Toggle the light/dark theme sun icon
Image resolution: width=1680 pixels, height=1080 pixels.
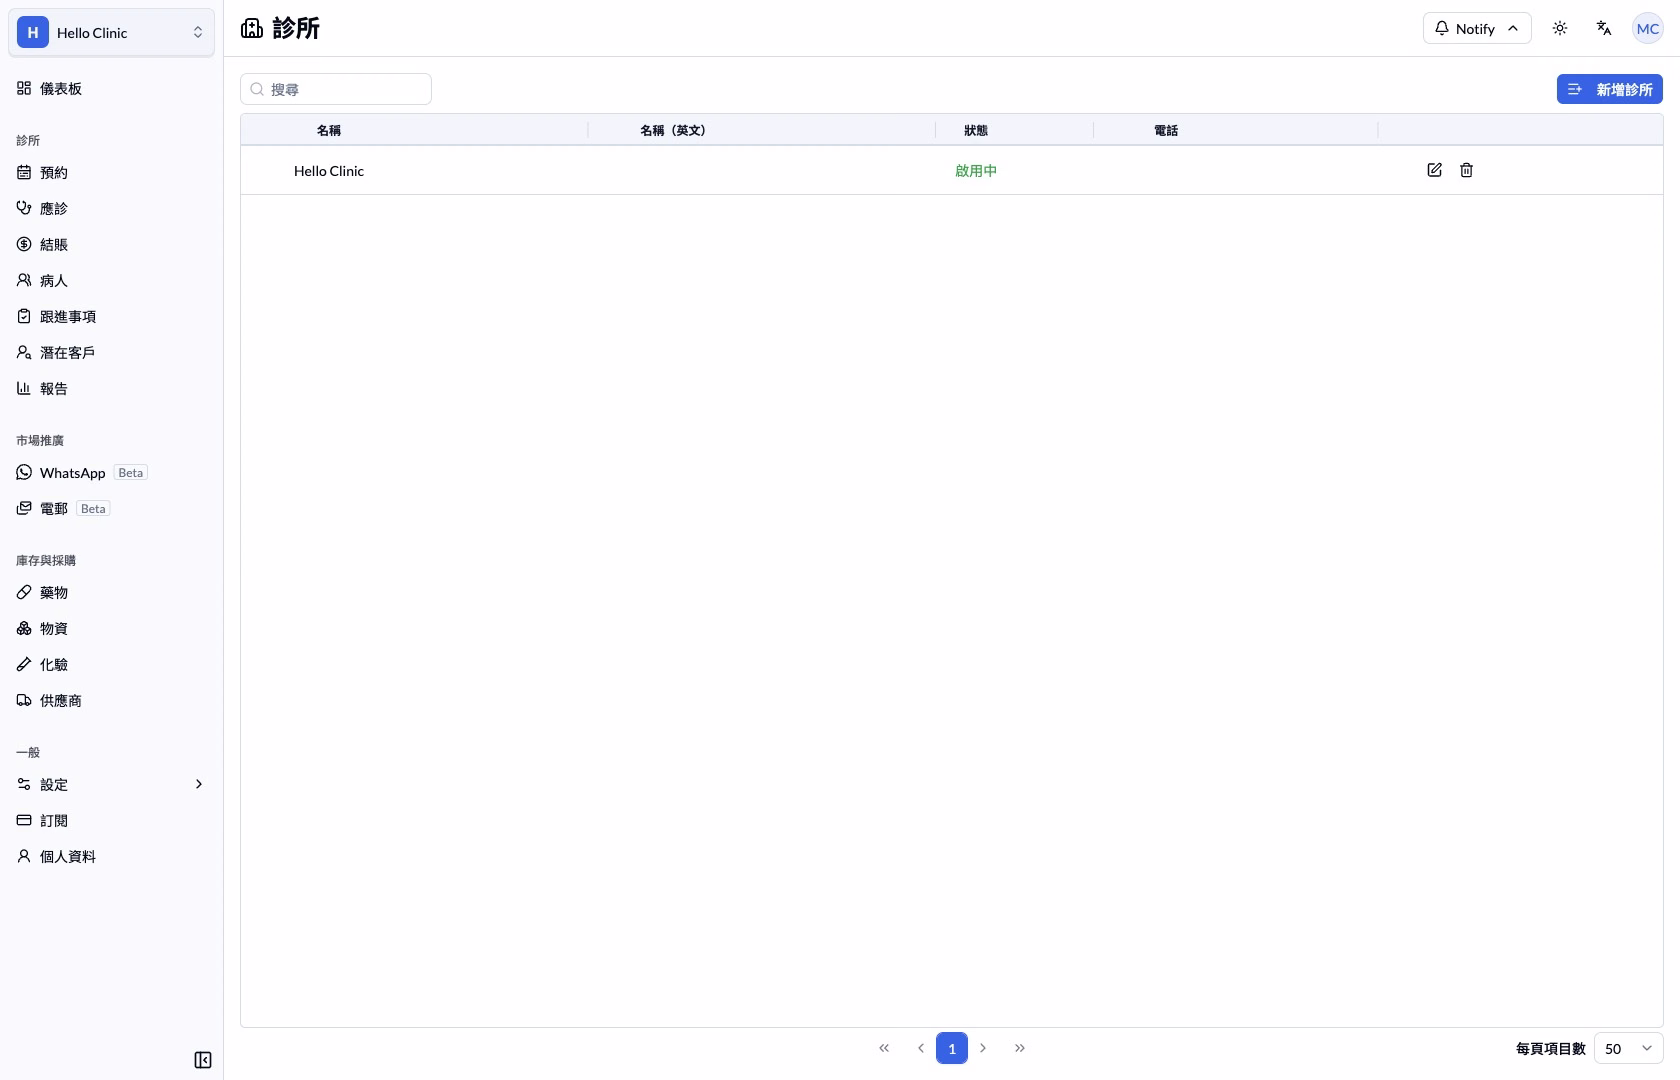pyautogui.click(x=1560, y=28)
